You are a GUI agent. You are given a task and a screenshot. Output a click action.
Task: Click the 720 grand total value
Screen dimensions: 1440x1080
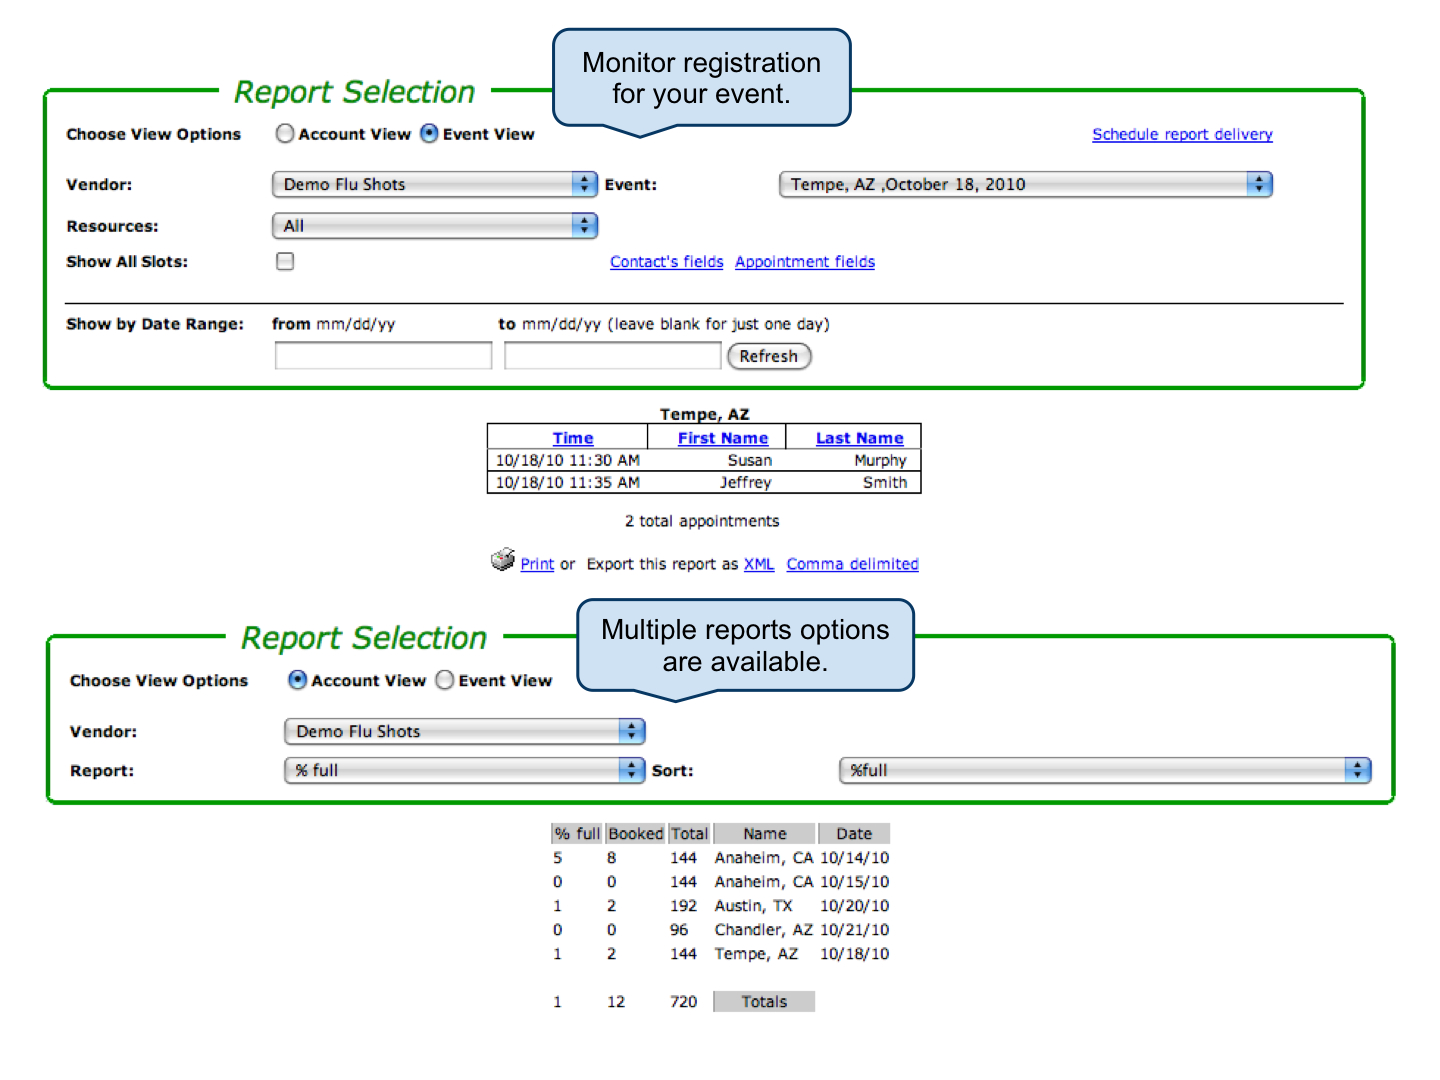click(x=684, y=1002)
